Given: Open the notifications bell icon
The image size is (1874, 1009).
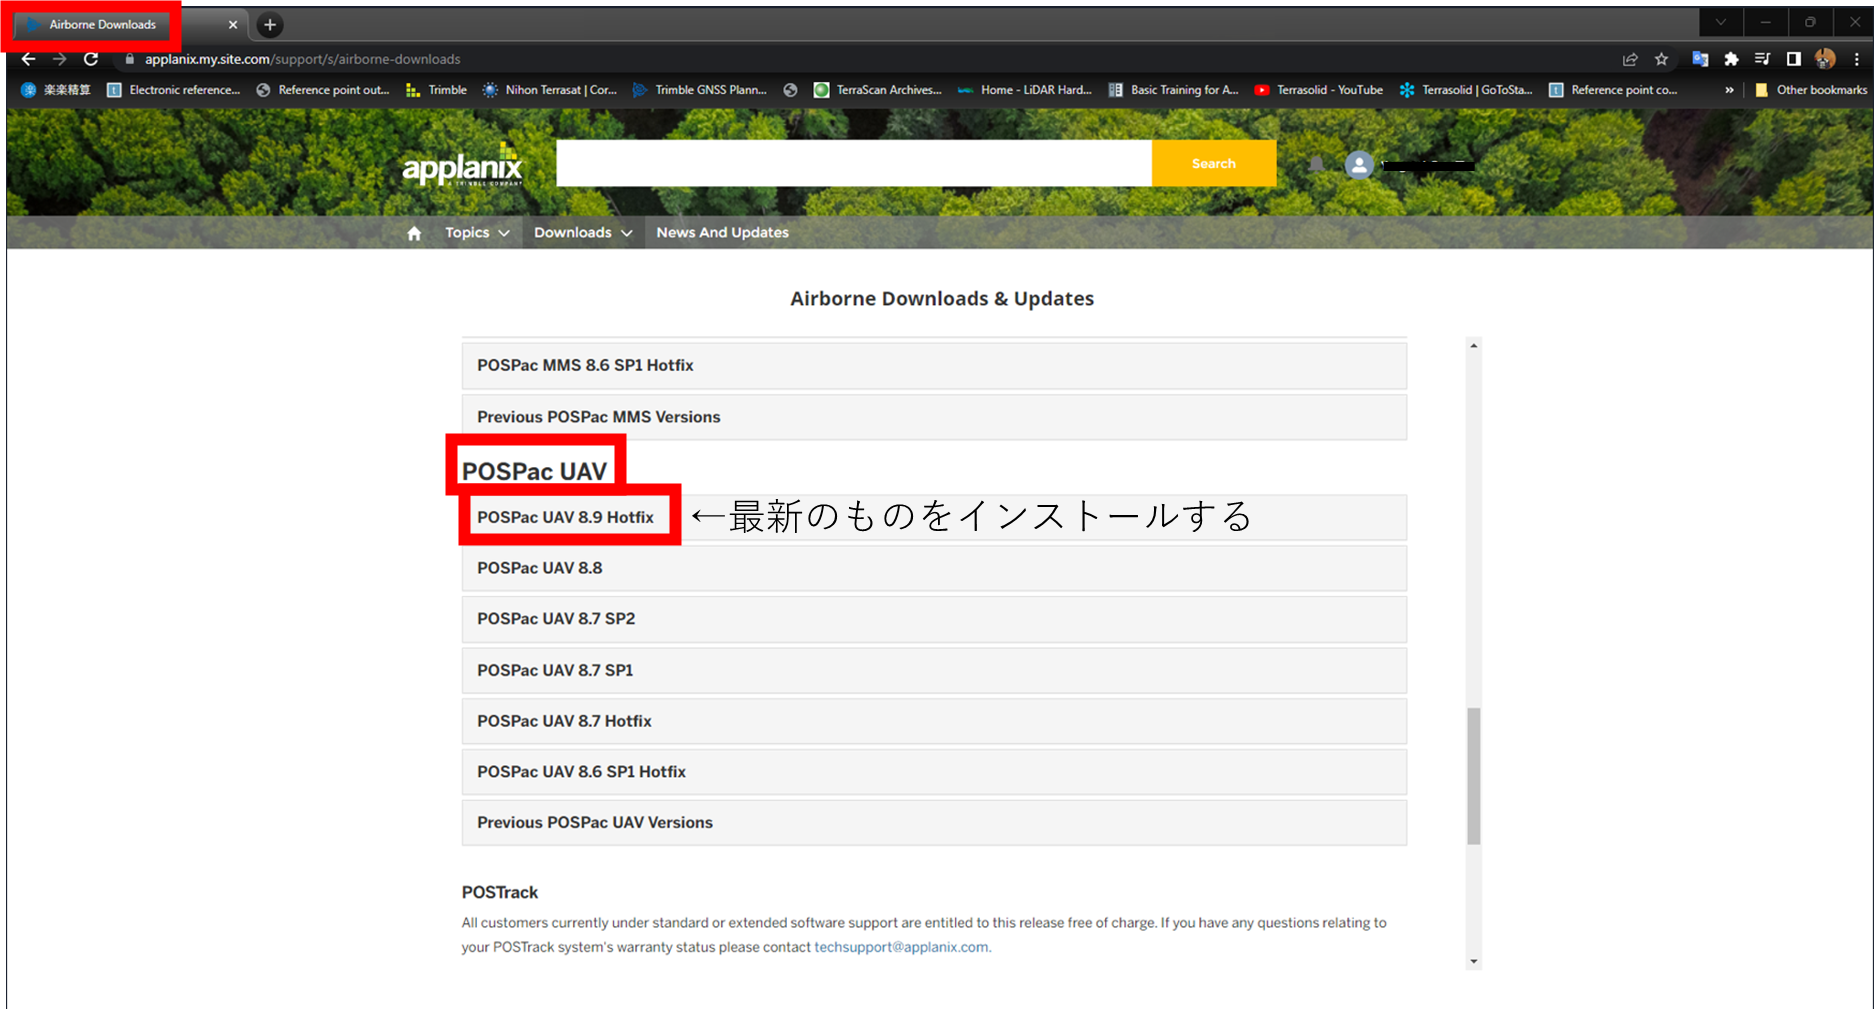Looking at the screenshot, I should pyautogui.click(x=1316, y=165).
